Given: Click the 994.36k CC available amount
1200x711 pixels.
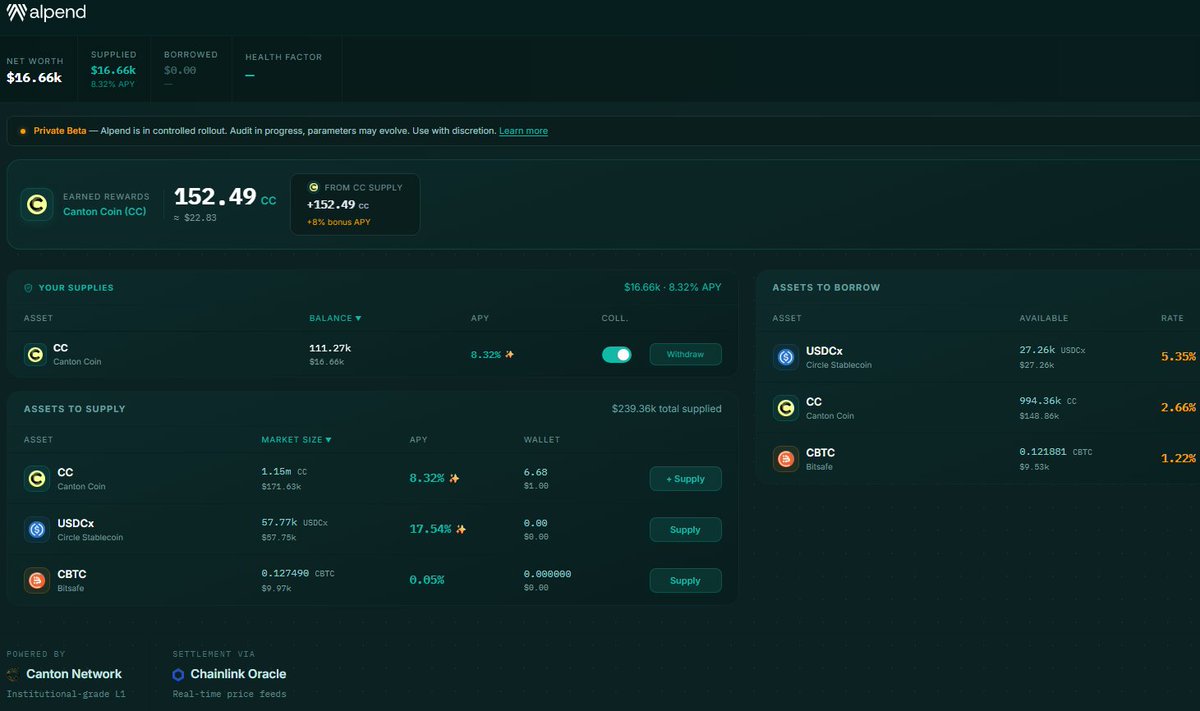Looking at the screenshot, I should (1049, 401).
